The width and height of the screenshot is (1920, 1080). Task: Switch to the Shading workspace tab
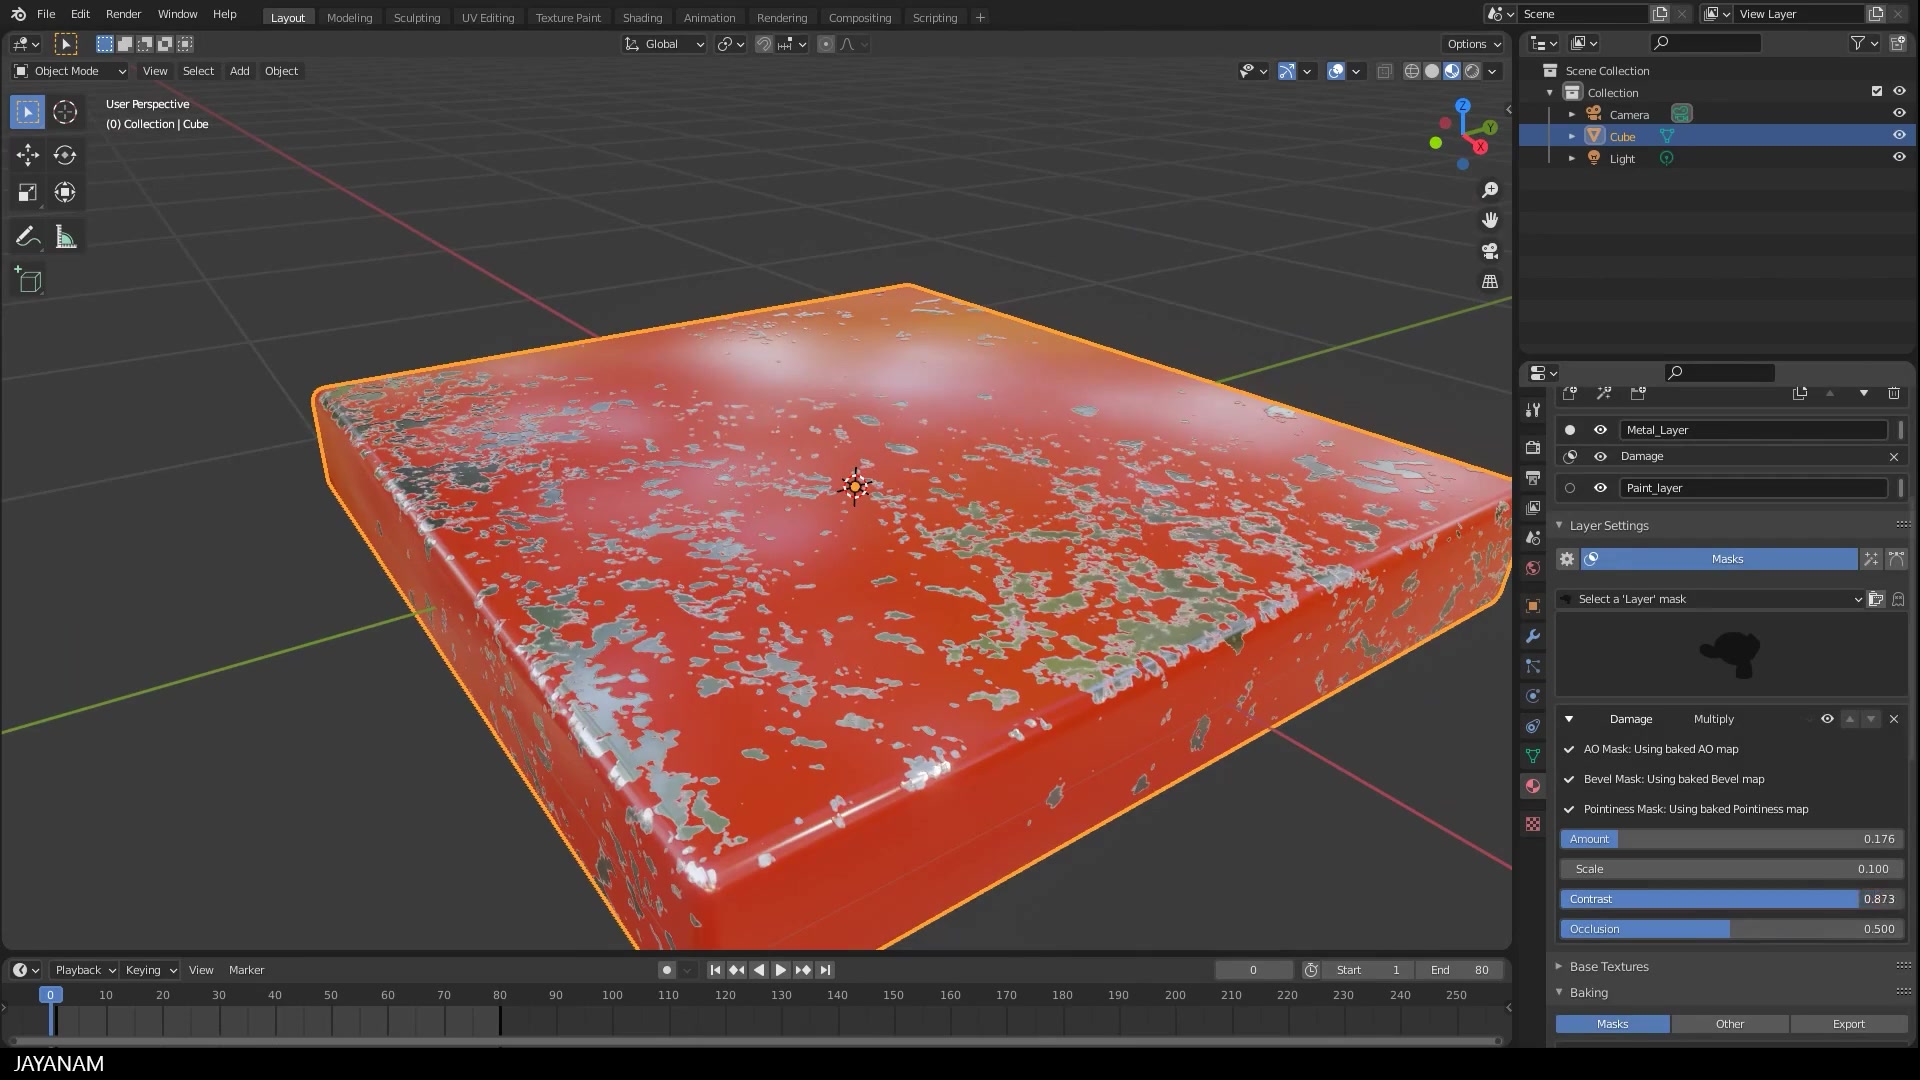point(642,17)
